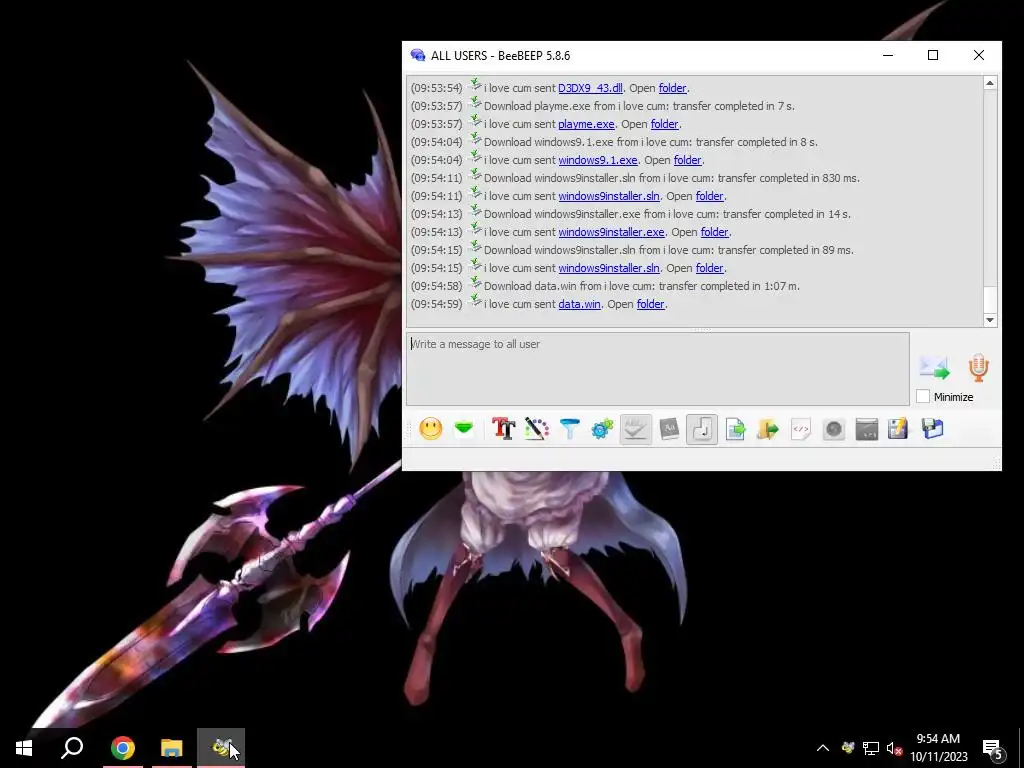
Task: Launch Google Chrome from the taskbar
Action: point(122,748)
